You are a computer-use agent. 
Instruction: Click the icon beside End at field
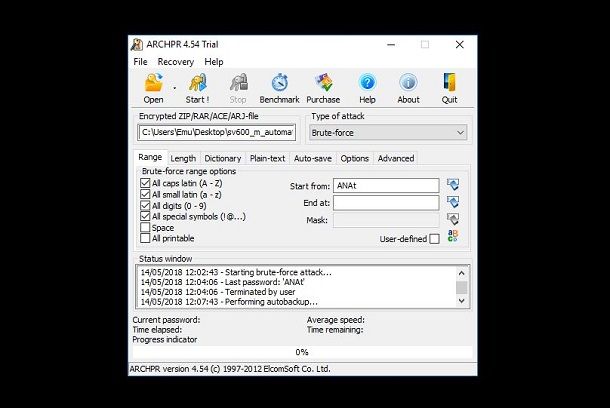(453, 202)
